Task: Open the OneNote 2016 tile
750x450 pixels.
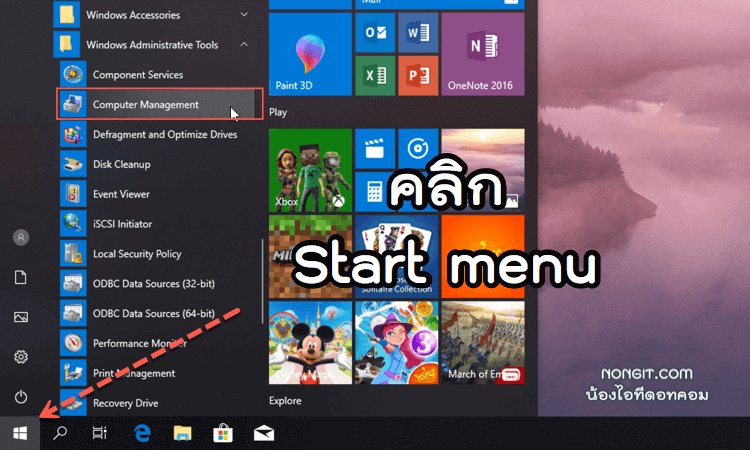Action: pos(483,54)
